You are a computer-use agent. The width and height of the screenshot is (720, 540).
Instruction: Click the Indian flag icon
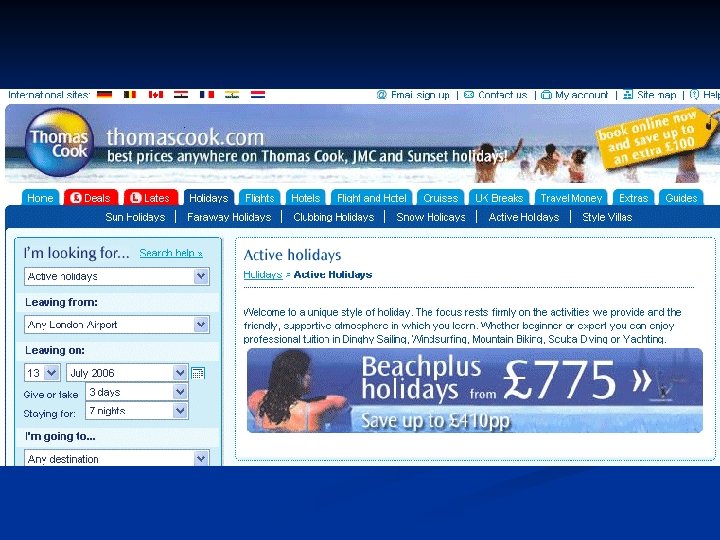coord(232,95)
